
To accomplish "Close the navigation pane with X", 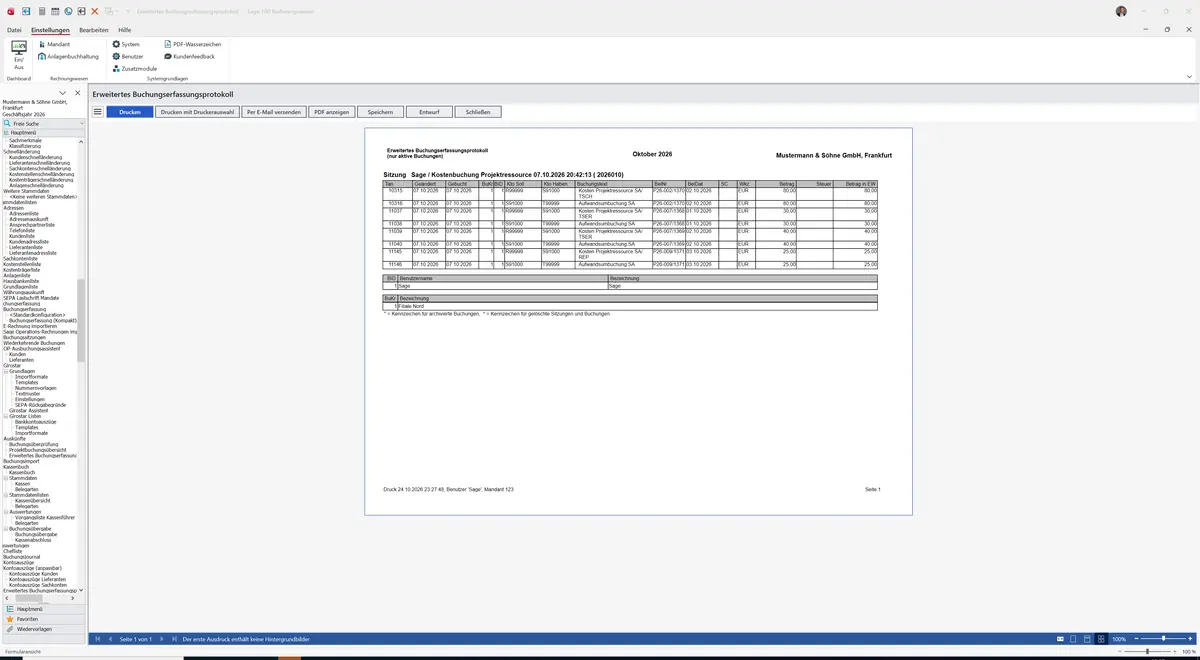I will (78, 93).
